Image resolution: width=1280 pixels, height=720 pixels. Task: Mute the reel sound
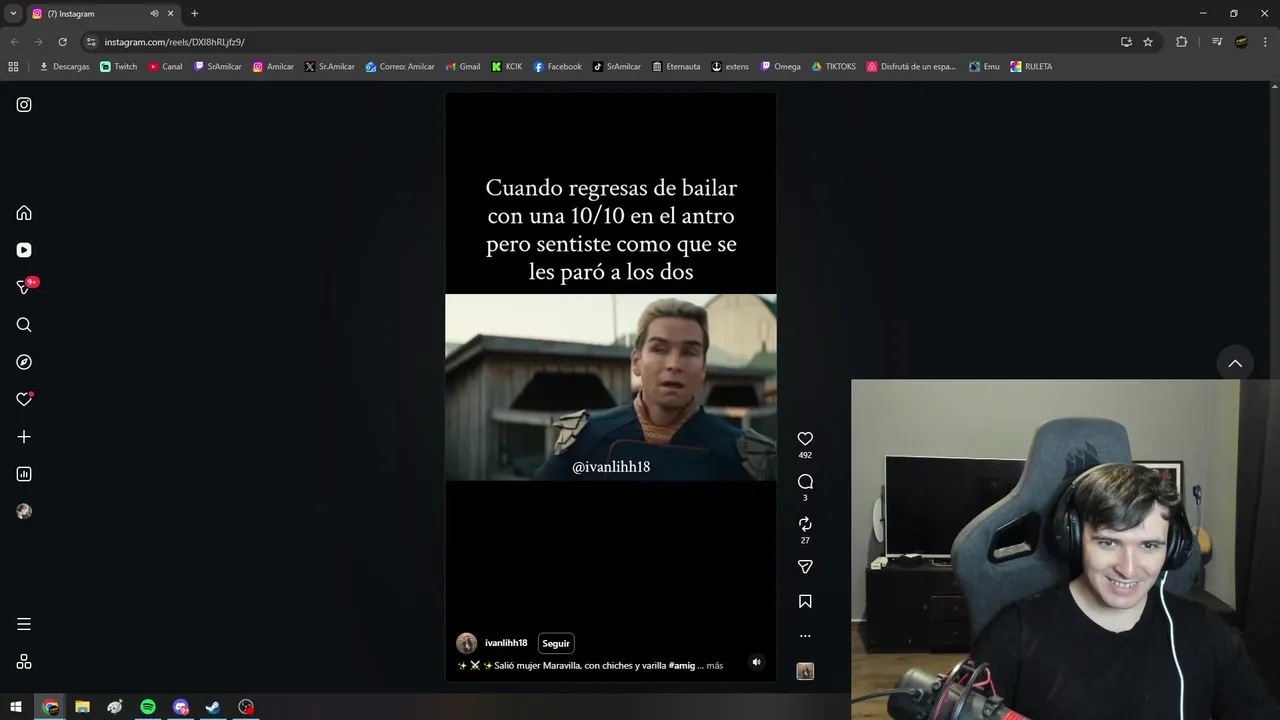pyautogui.click(x=756, y=662)
